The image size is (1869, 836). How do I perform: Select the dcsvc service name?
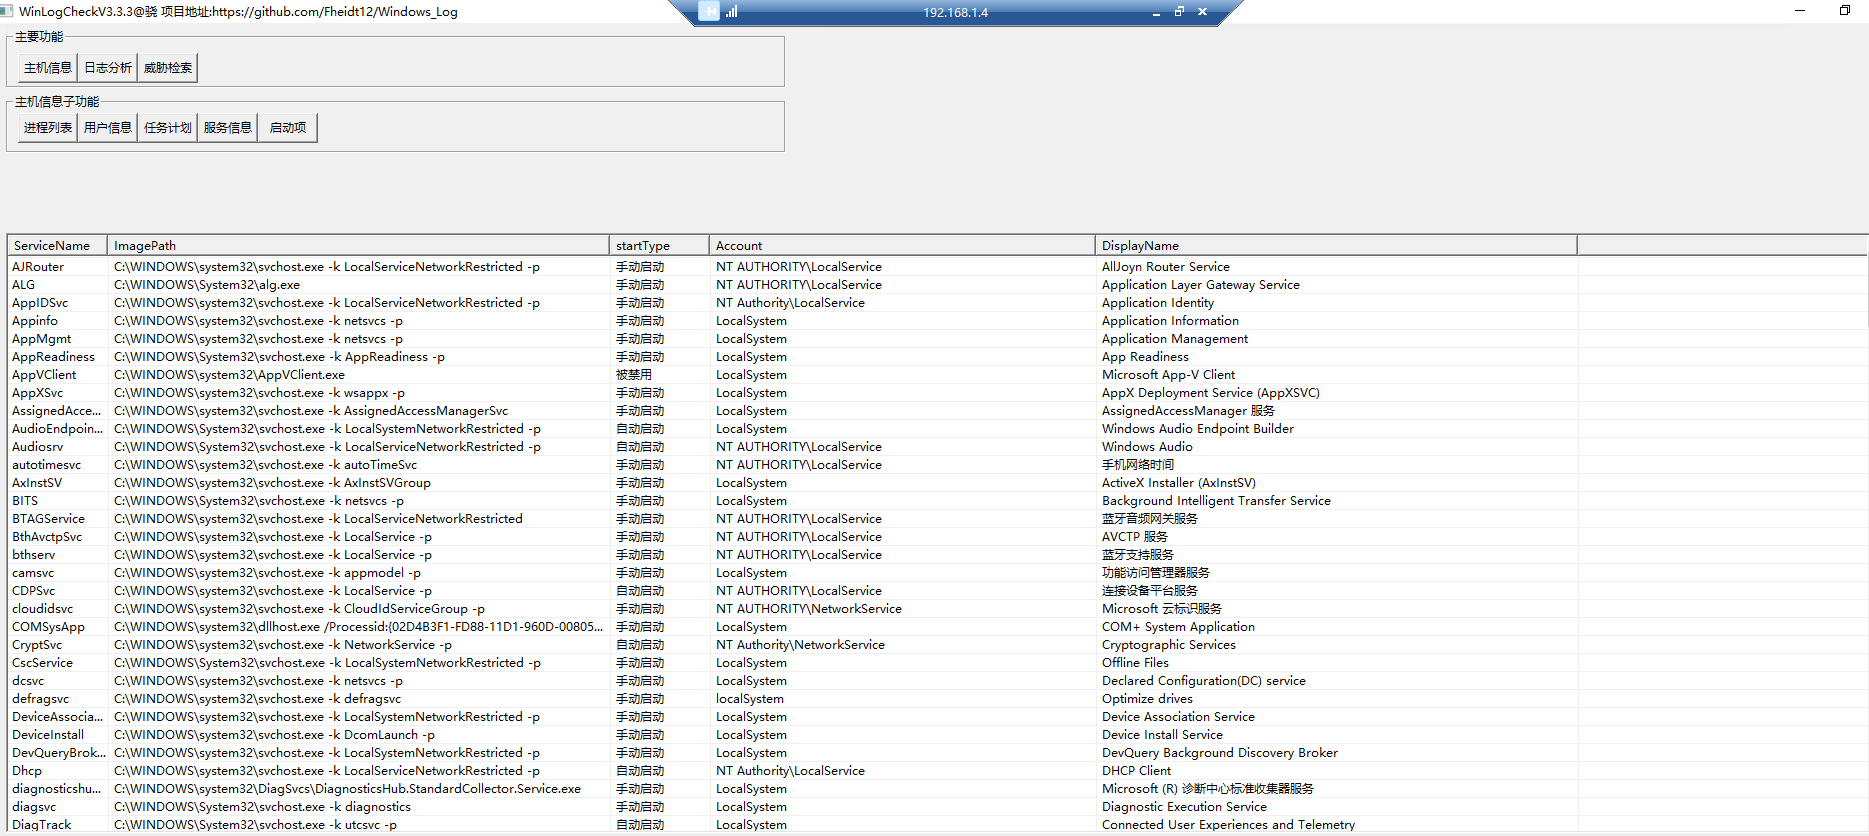[x=28, y=681]
